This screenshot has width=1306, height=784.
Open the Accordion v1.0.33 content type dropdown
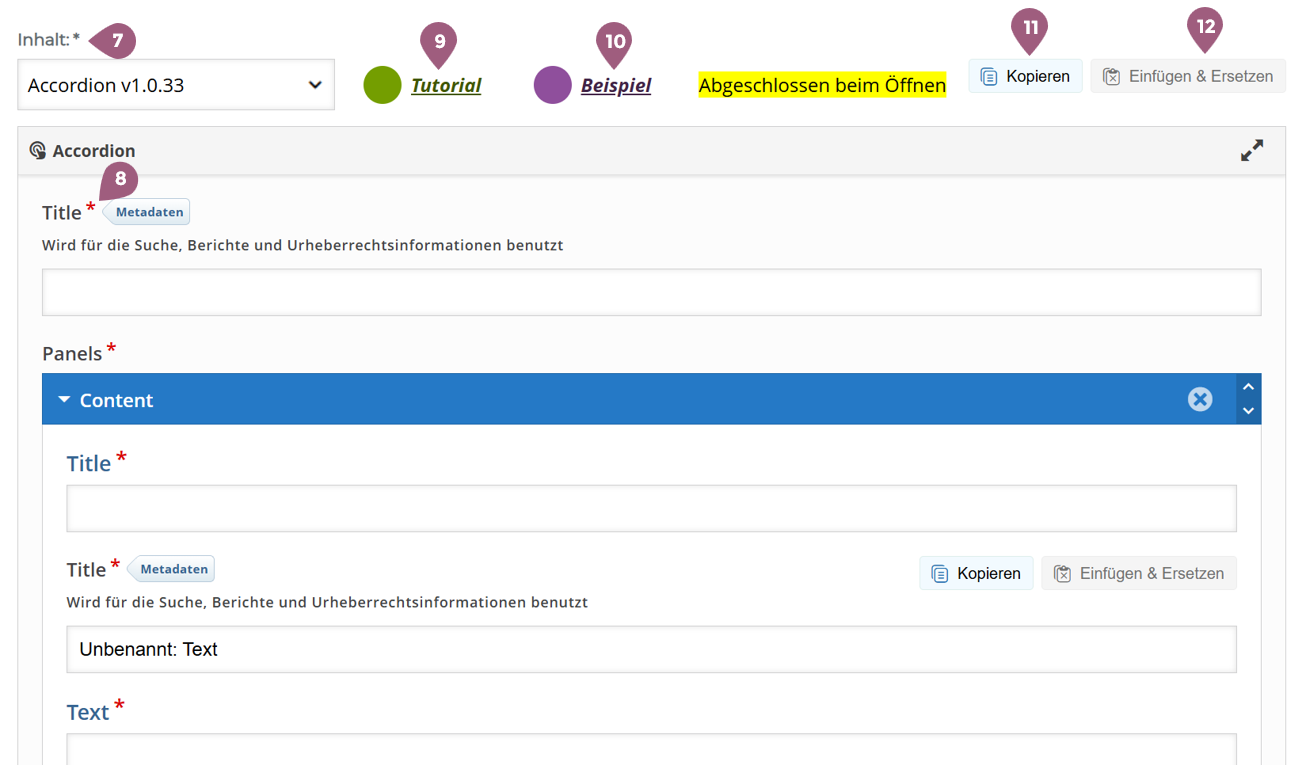[x=176, y=85]
